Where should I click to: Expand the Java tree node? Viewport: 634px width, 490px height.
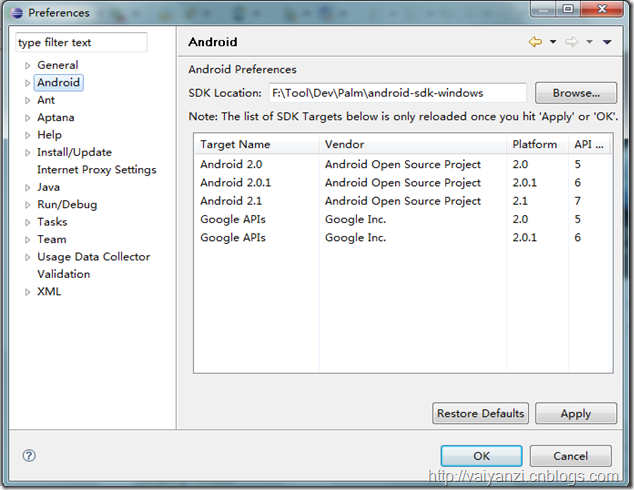pyautogui.click(x=27, y=187)
